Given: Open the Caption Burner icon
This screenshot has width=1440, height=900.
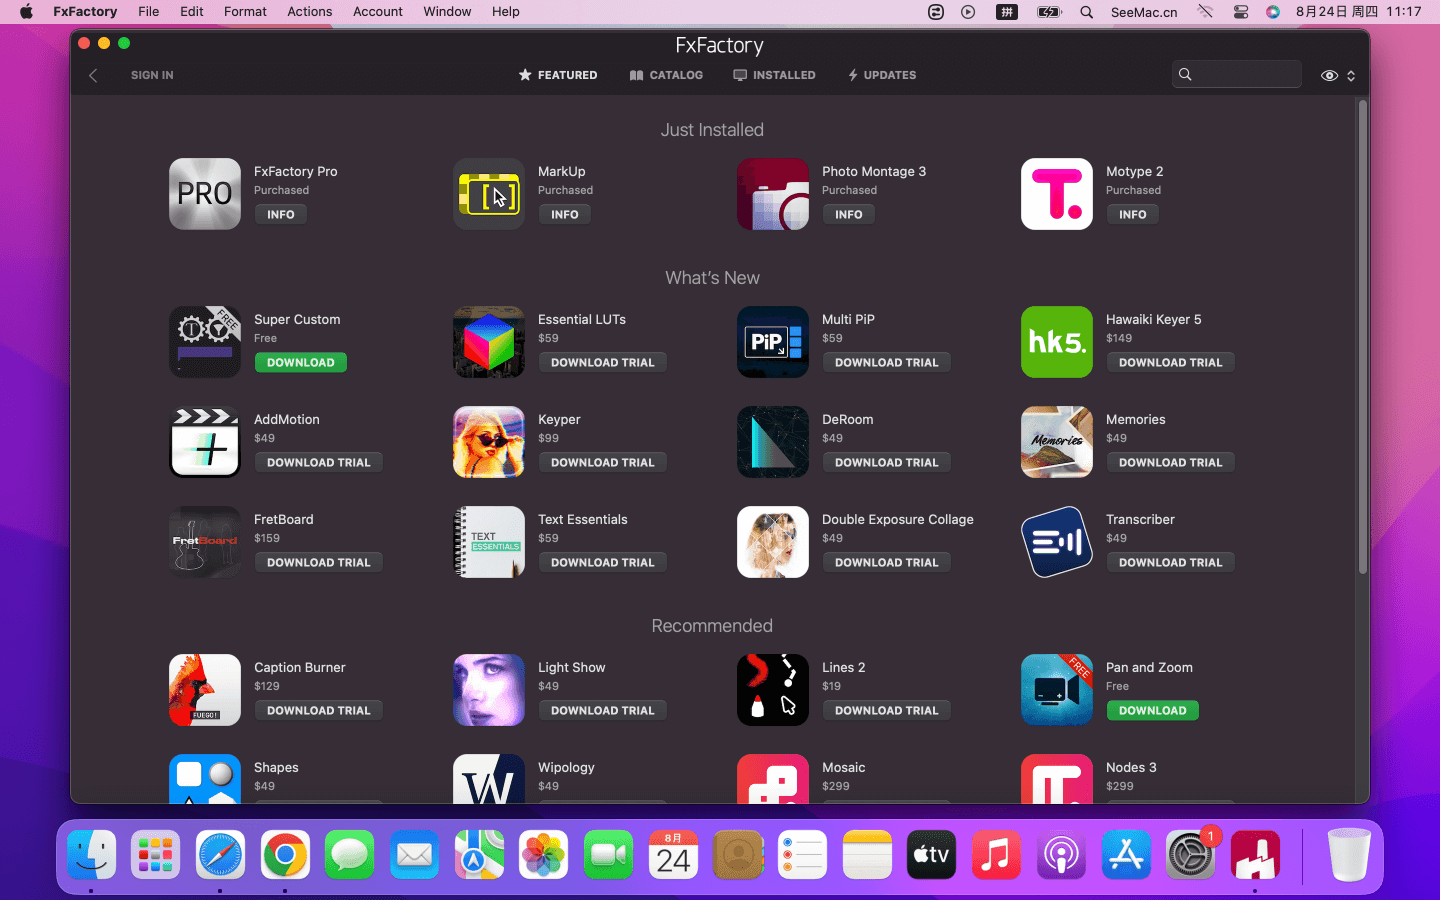Looking at the screenshot, I should click(205, 690).
